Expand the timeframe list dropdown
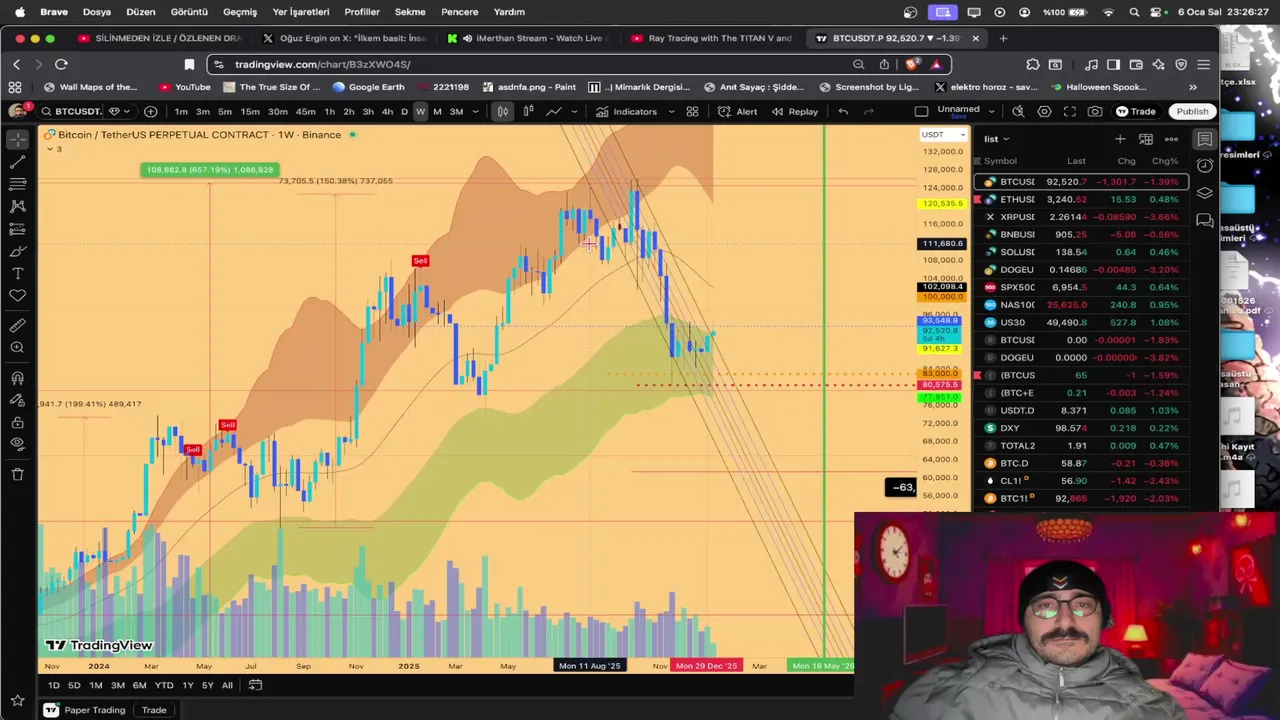Viewport: 1280px width, 720px height. (x=475, y=111)
